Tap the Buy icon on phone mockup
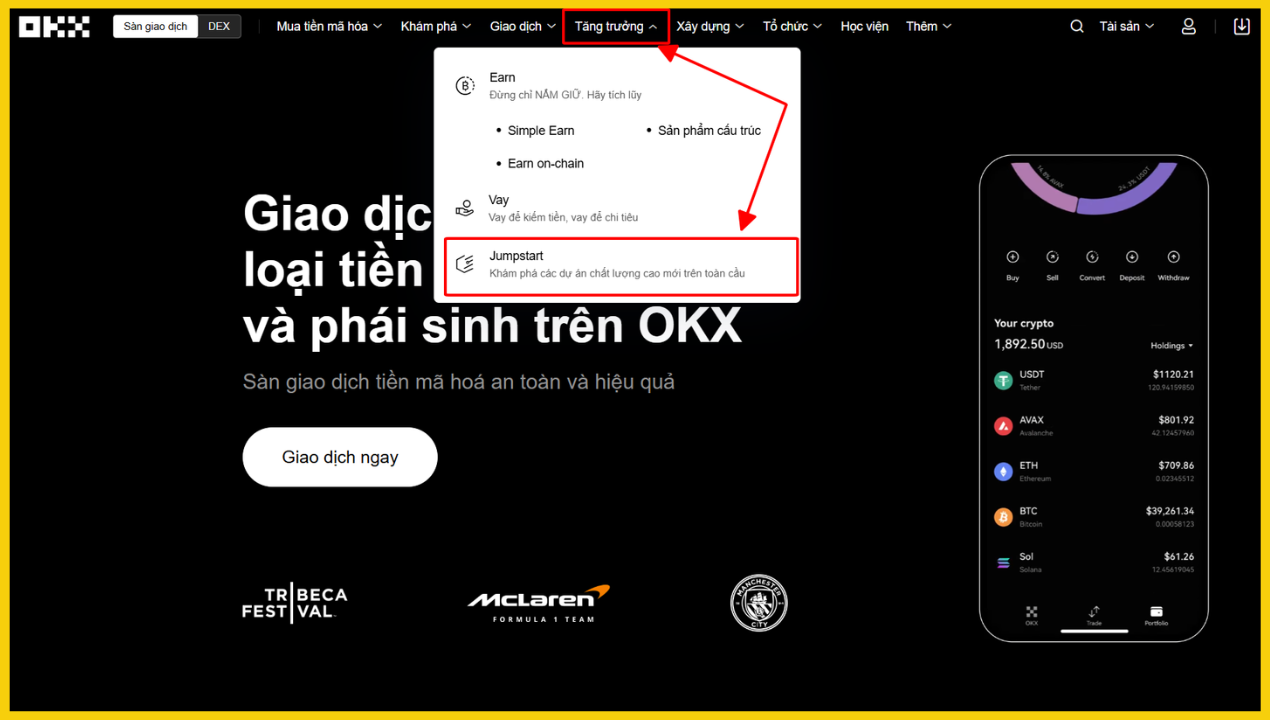The width and height of the screenshot is (1270, 720). 1012,257
